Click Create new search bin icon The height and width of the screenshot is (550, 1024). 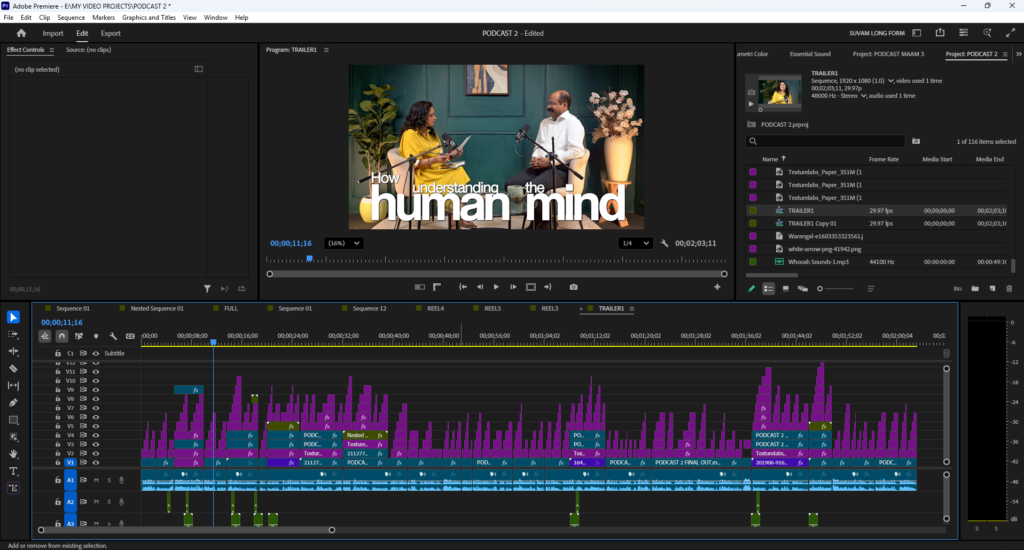tap(916, 141)
